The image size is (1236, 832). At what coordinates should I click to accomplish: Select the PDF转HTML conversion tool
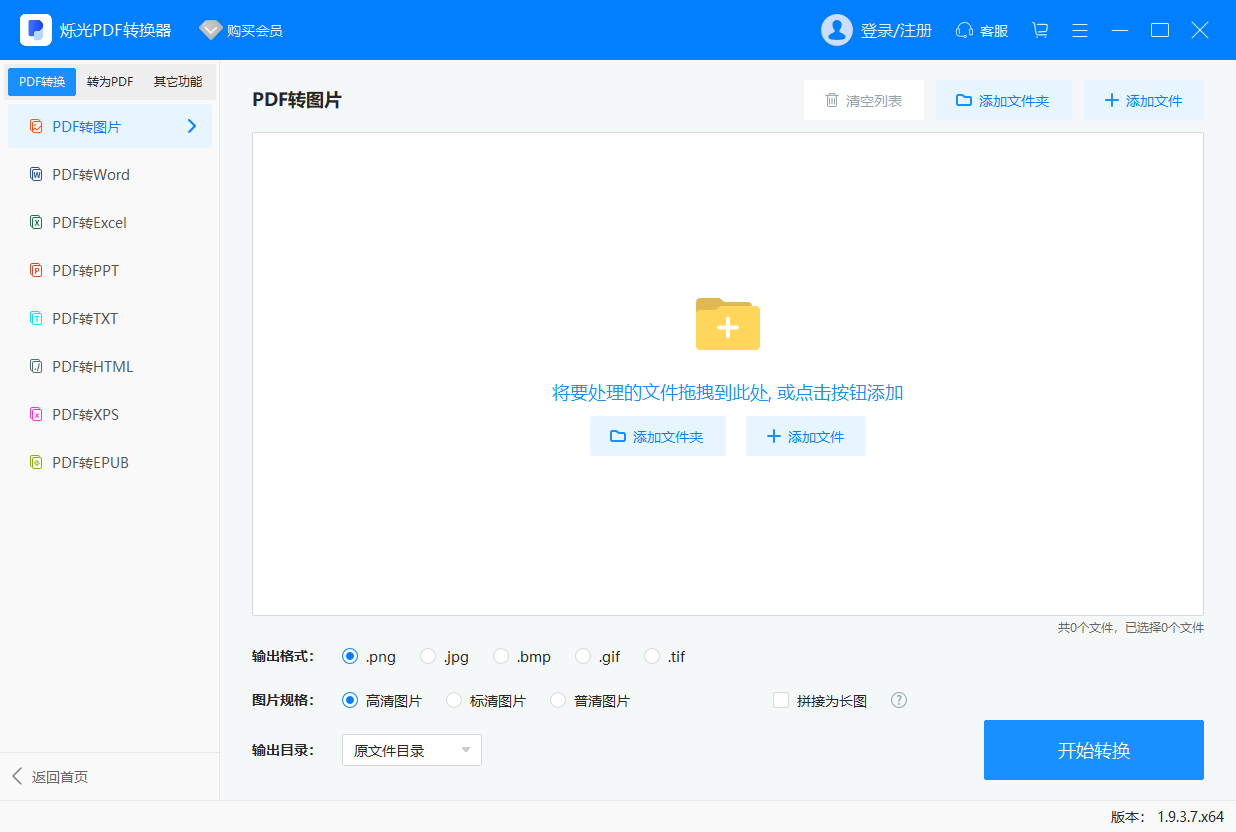(x=92, y=366)
